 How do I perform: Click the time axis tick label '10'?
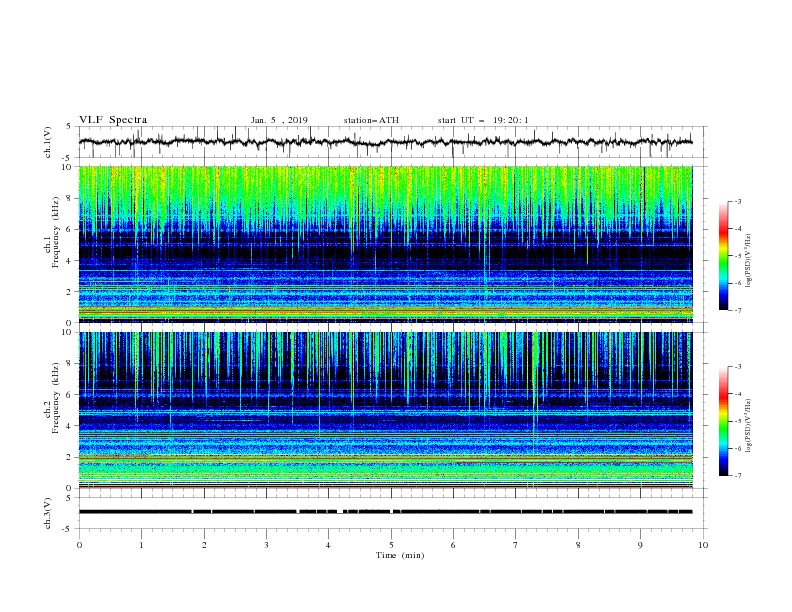703,545
